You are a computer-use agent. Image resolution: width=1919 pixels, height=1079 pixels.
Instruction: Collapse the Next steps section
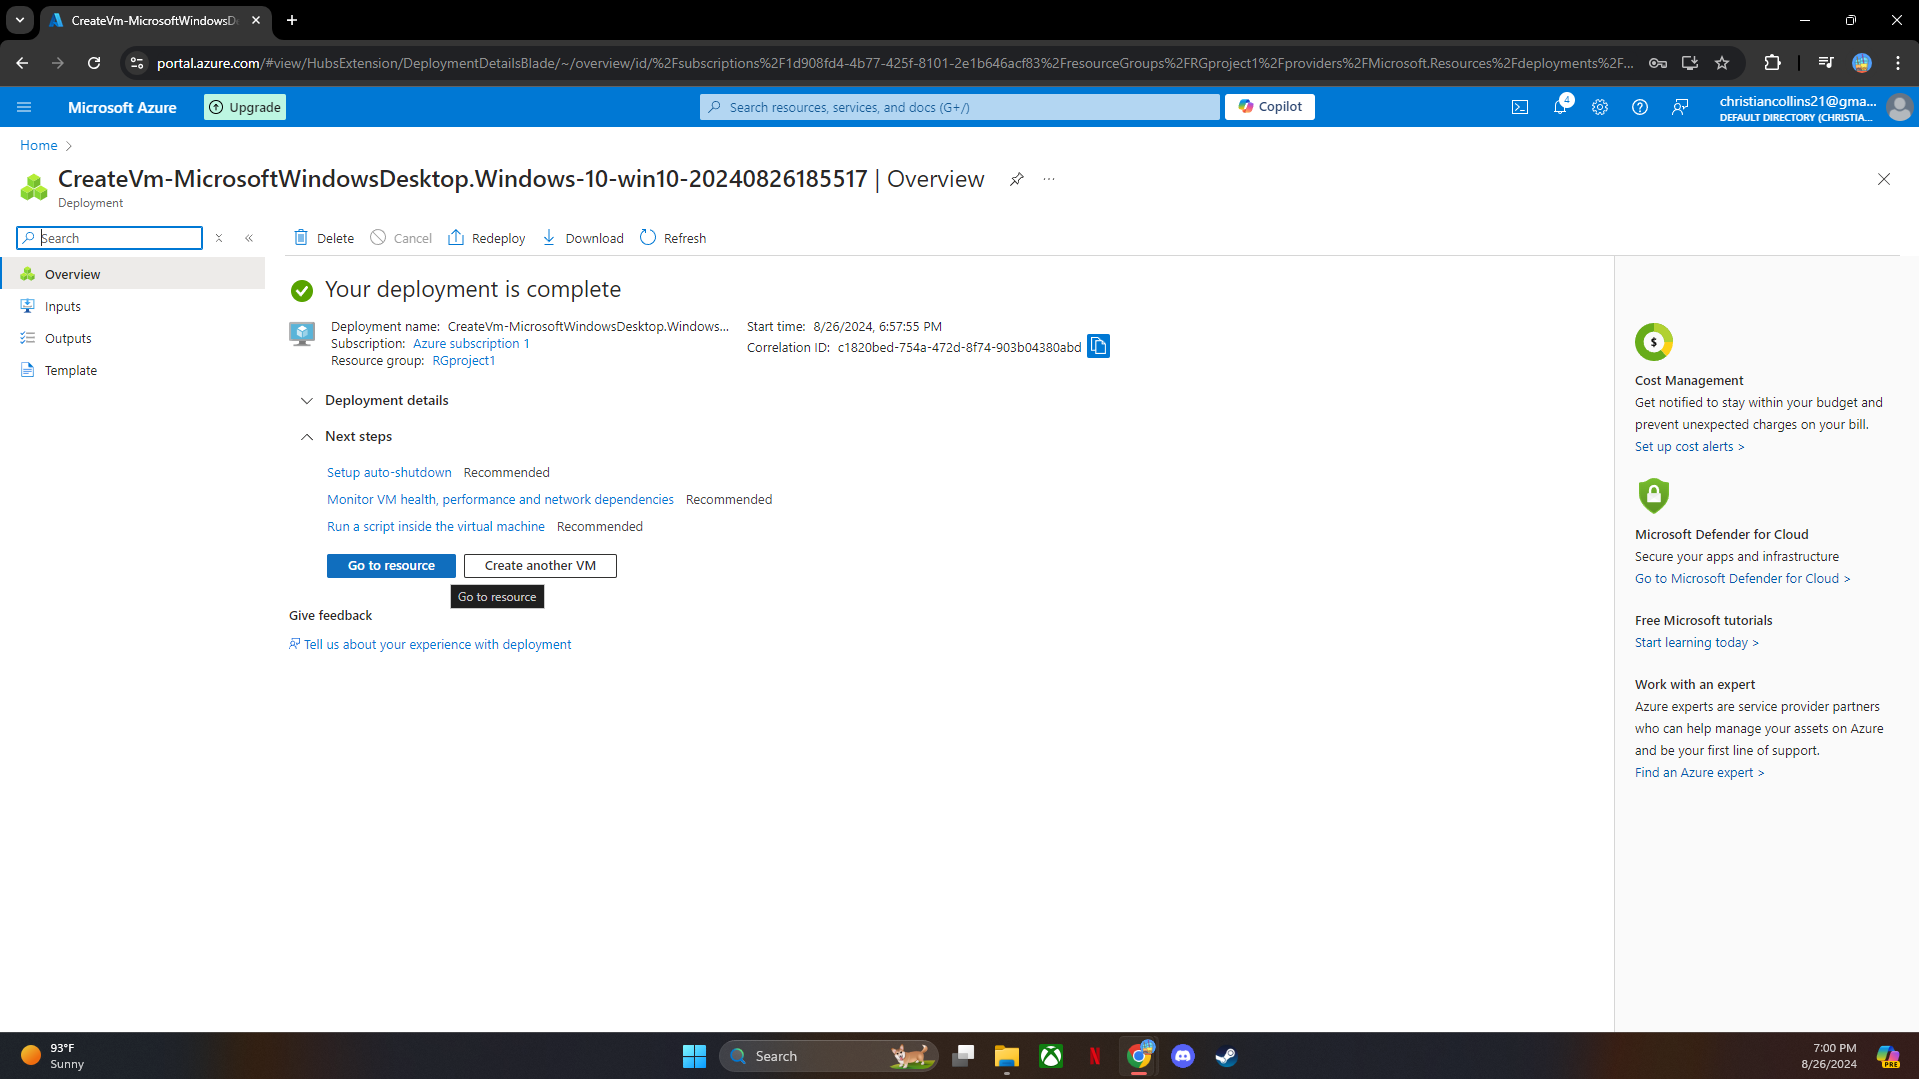tap(306, 437)
